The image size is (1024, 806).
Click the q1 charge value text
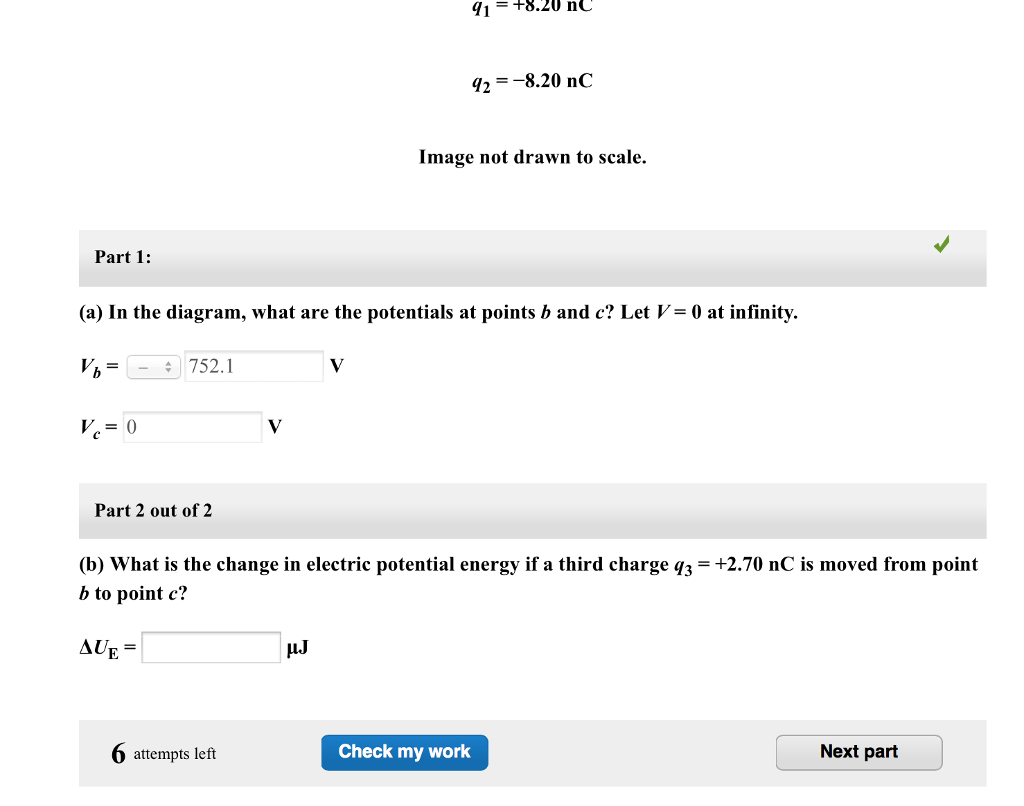[x=532, y=8]
